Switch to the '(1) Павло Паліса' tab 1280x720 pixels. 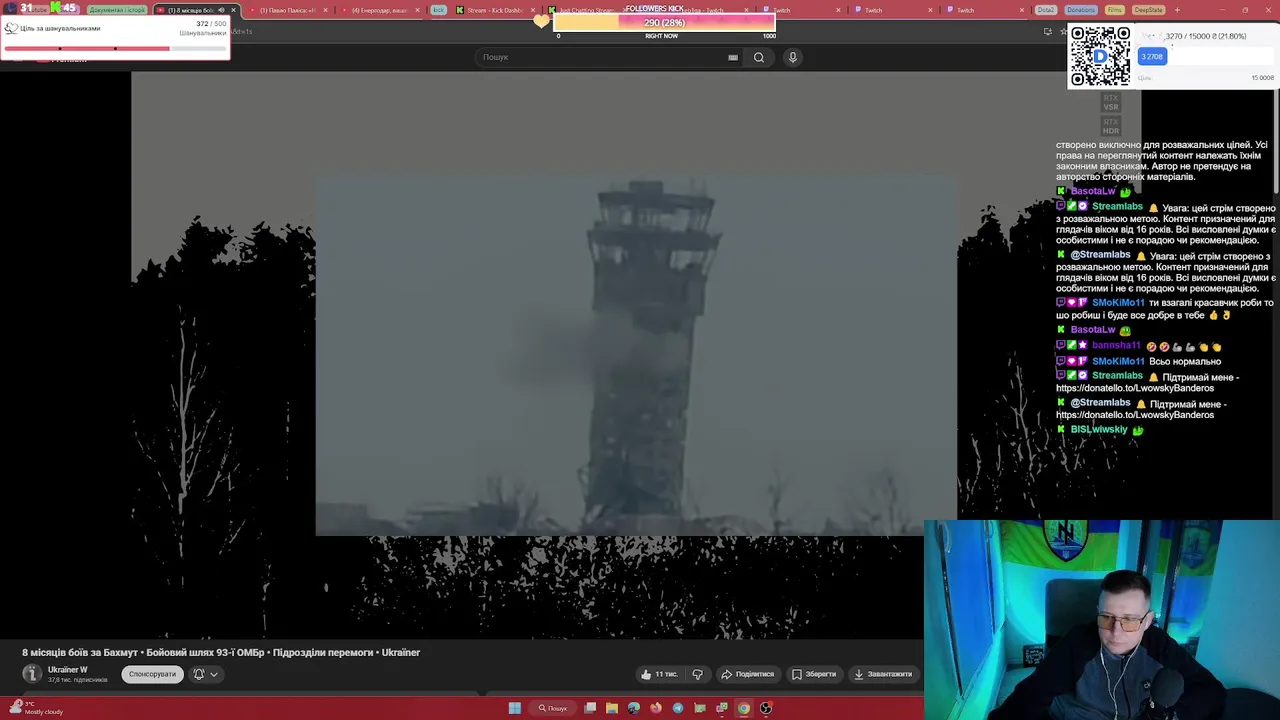click(288, 10)
